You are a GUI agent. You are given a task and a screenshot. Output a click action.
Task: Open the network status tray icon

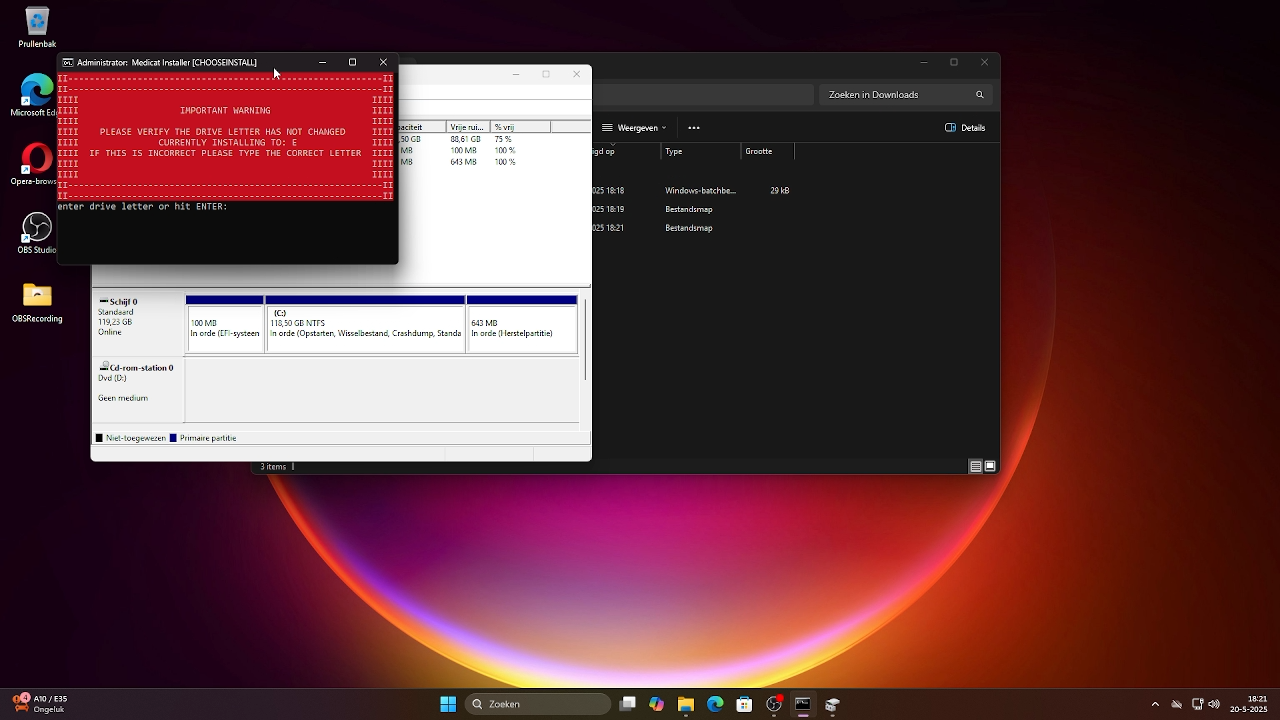(1198, 704)
